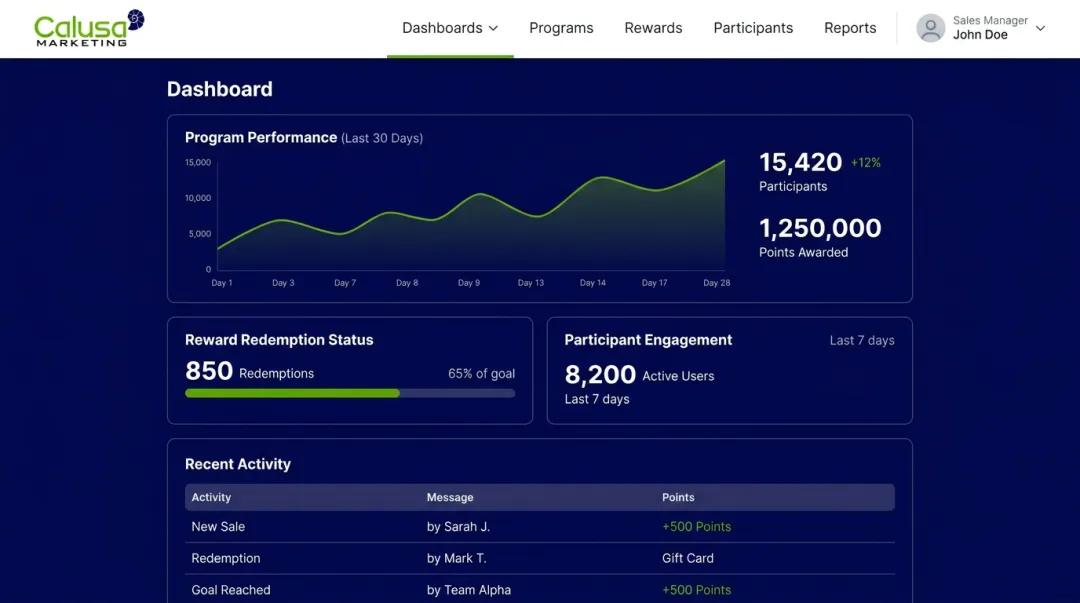Open the Dashboards dropdown menu
This screenshot has height=603, width=1080.
click(450, 28)
